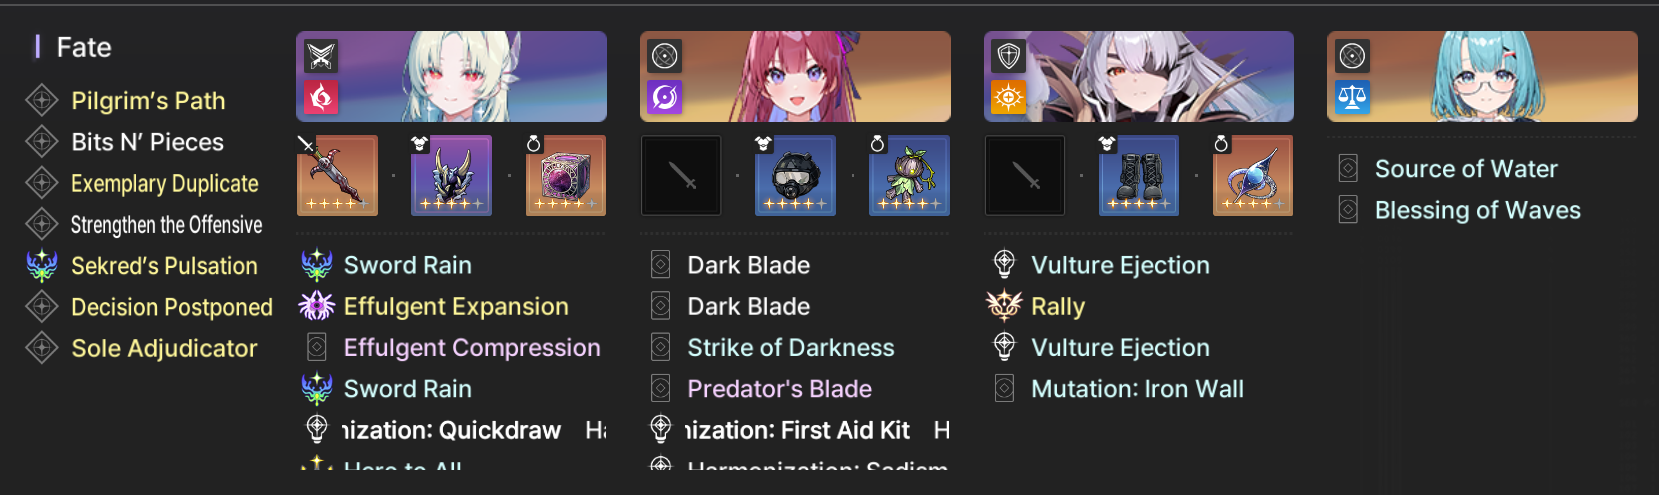
Task: Select the teal-haired character portrait
Action: (x=1482, y=76)
